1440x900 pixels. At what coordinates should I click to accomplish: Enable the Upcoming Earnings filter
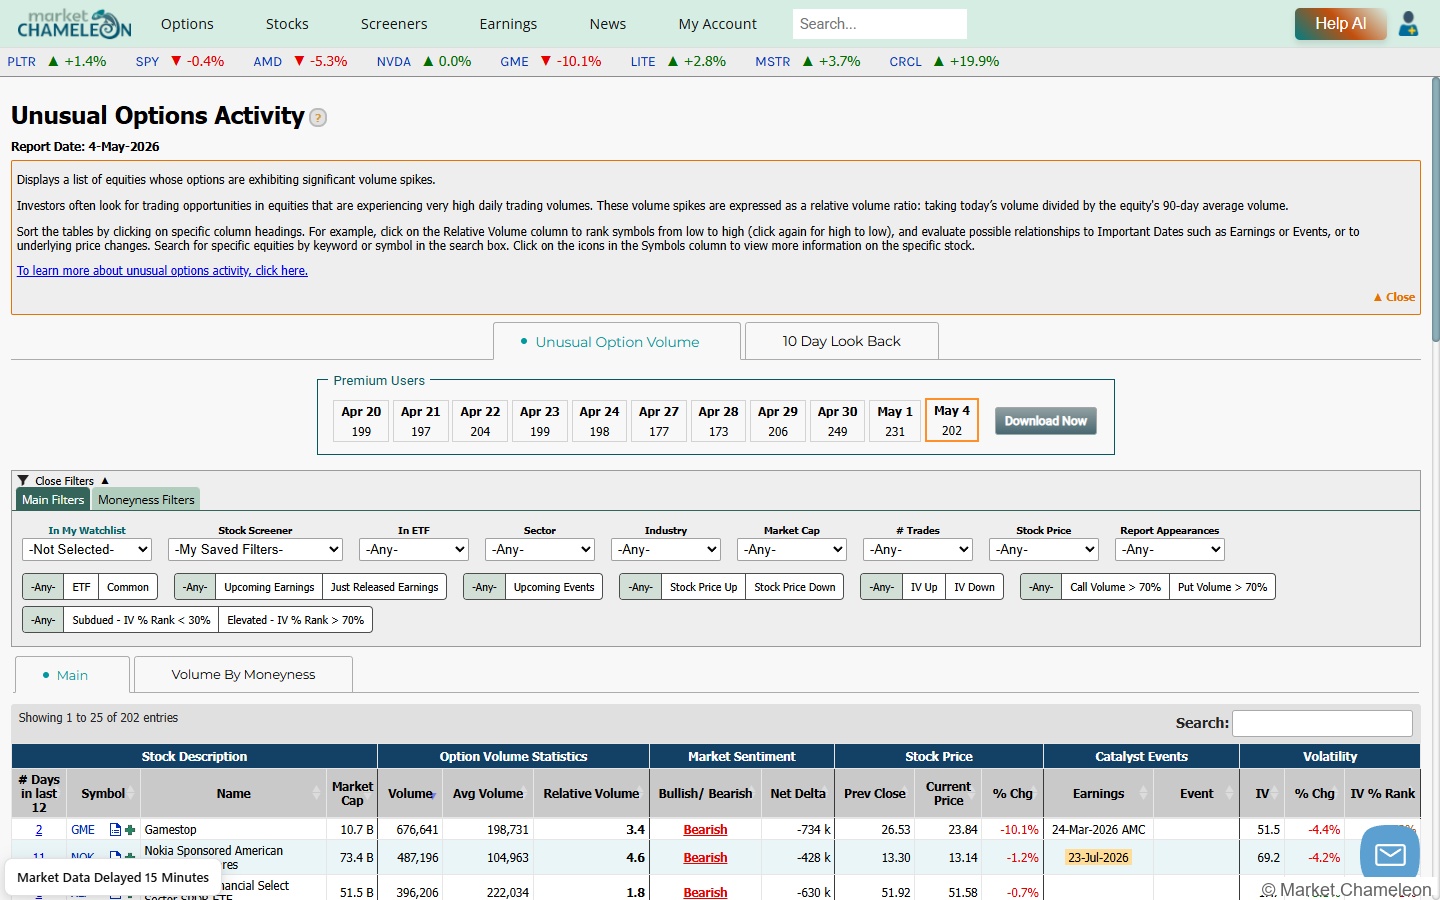tap(269, 587)
